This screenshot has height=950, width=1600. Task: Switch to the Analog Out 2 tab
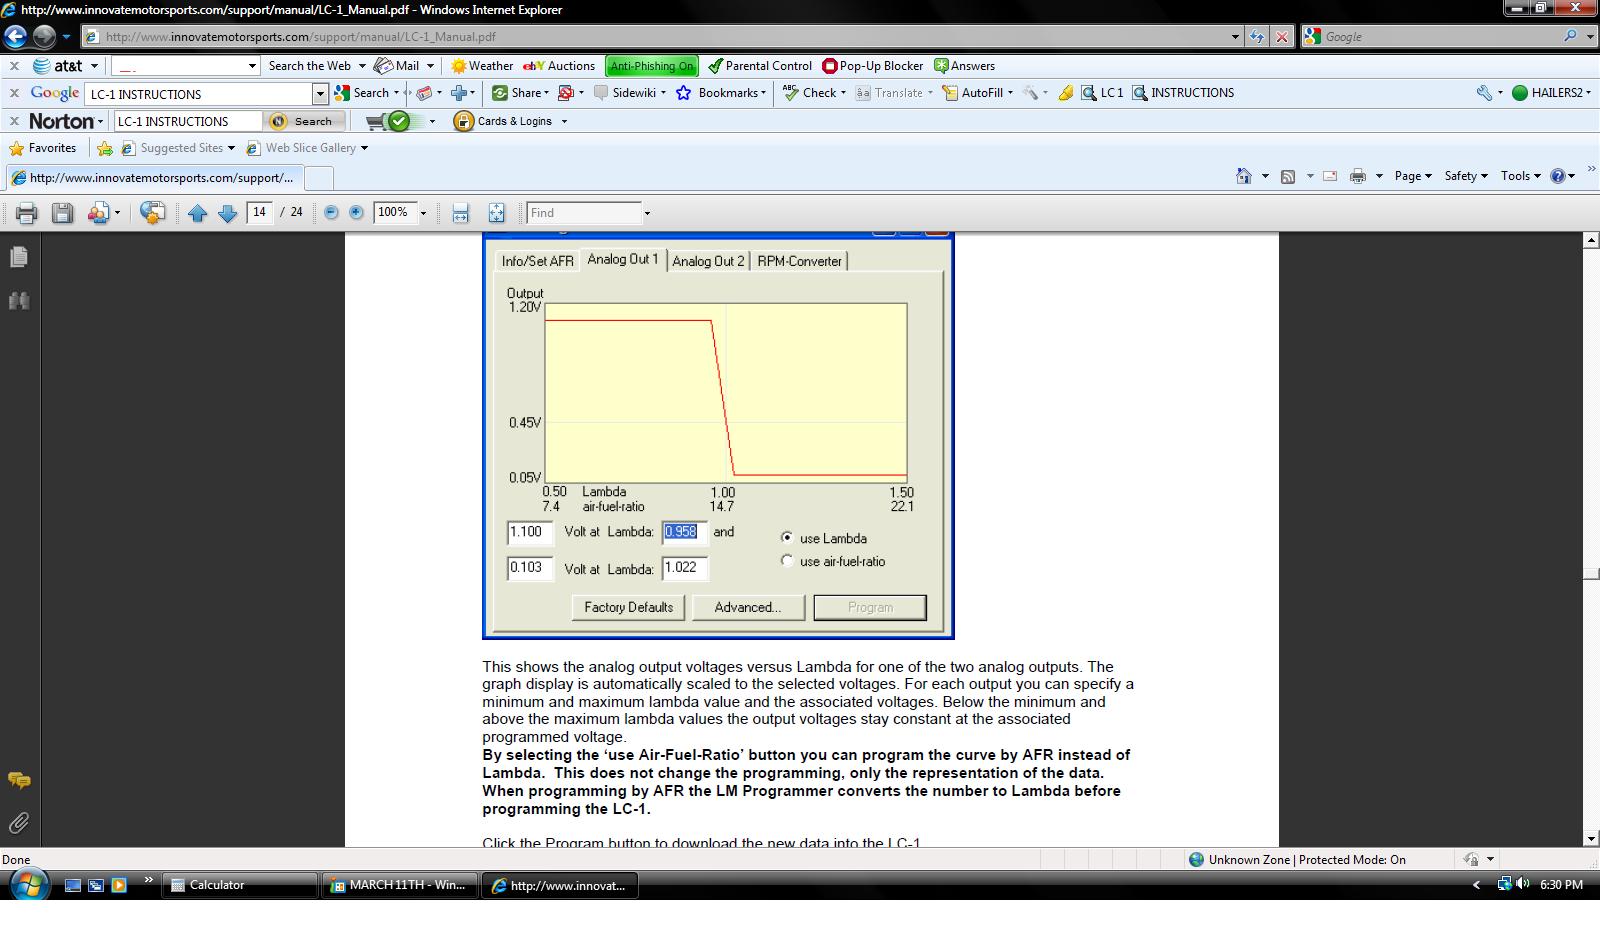[x=708, y=261]
